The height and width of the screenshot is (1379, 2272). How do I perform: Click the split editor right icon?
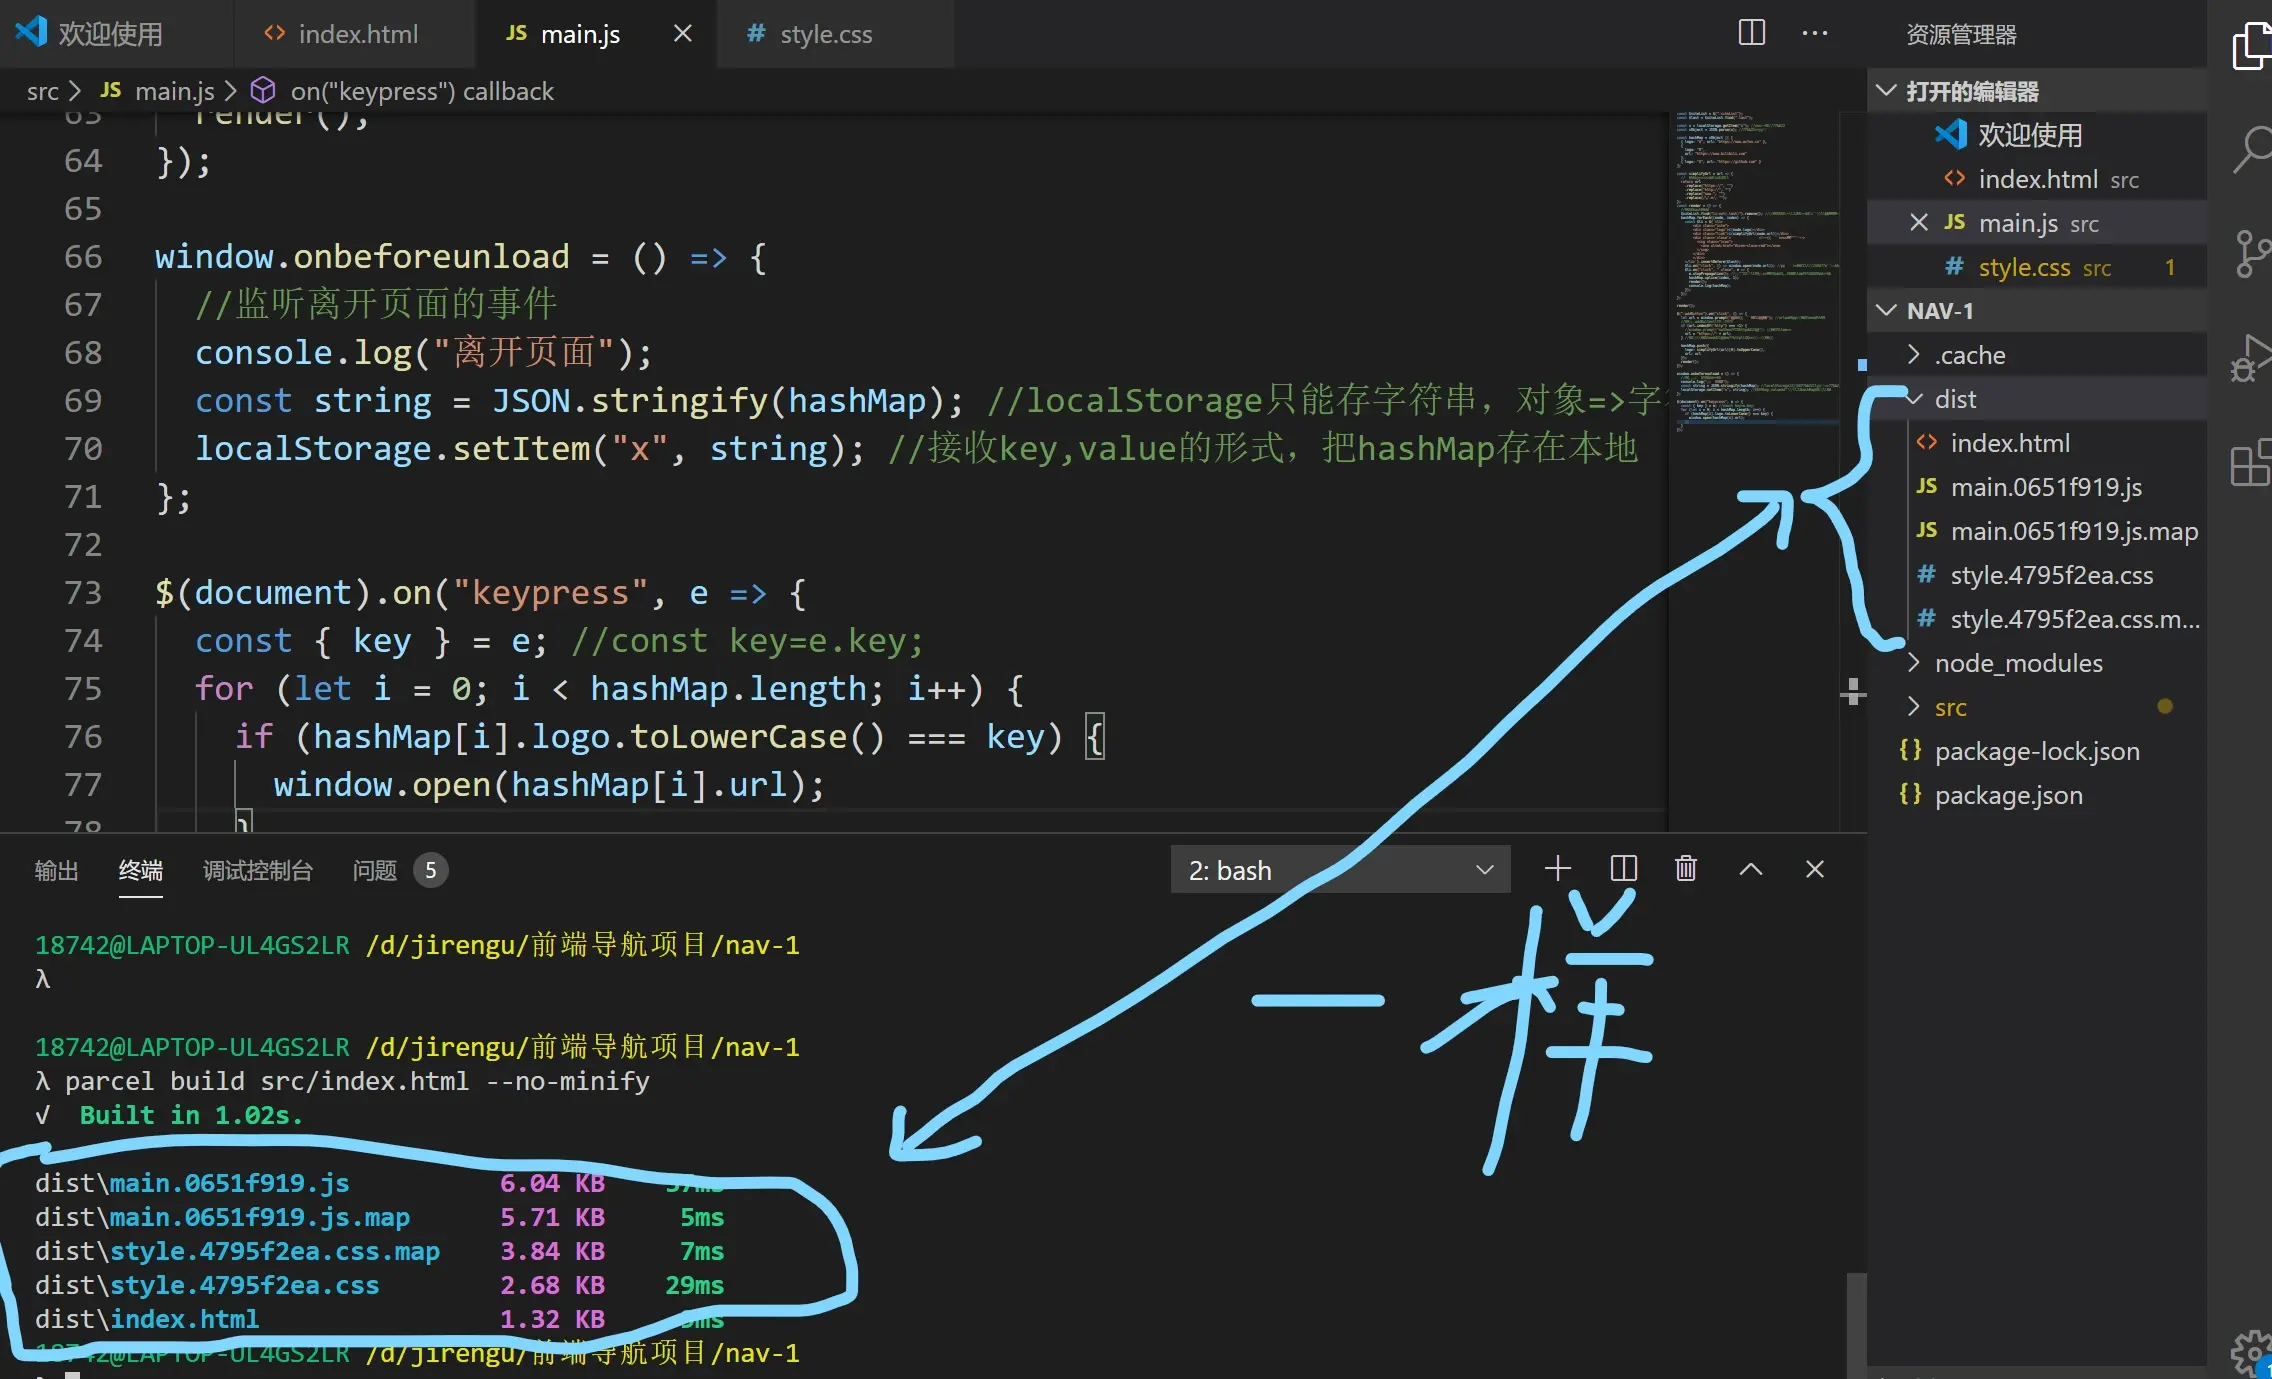click(1751, 33)
